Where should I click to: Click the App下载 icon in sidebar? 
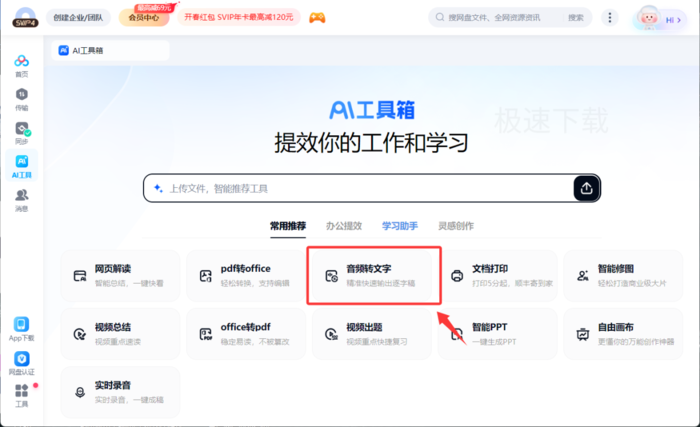21,329
